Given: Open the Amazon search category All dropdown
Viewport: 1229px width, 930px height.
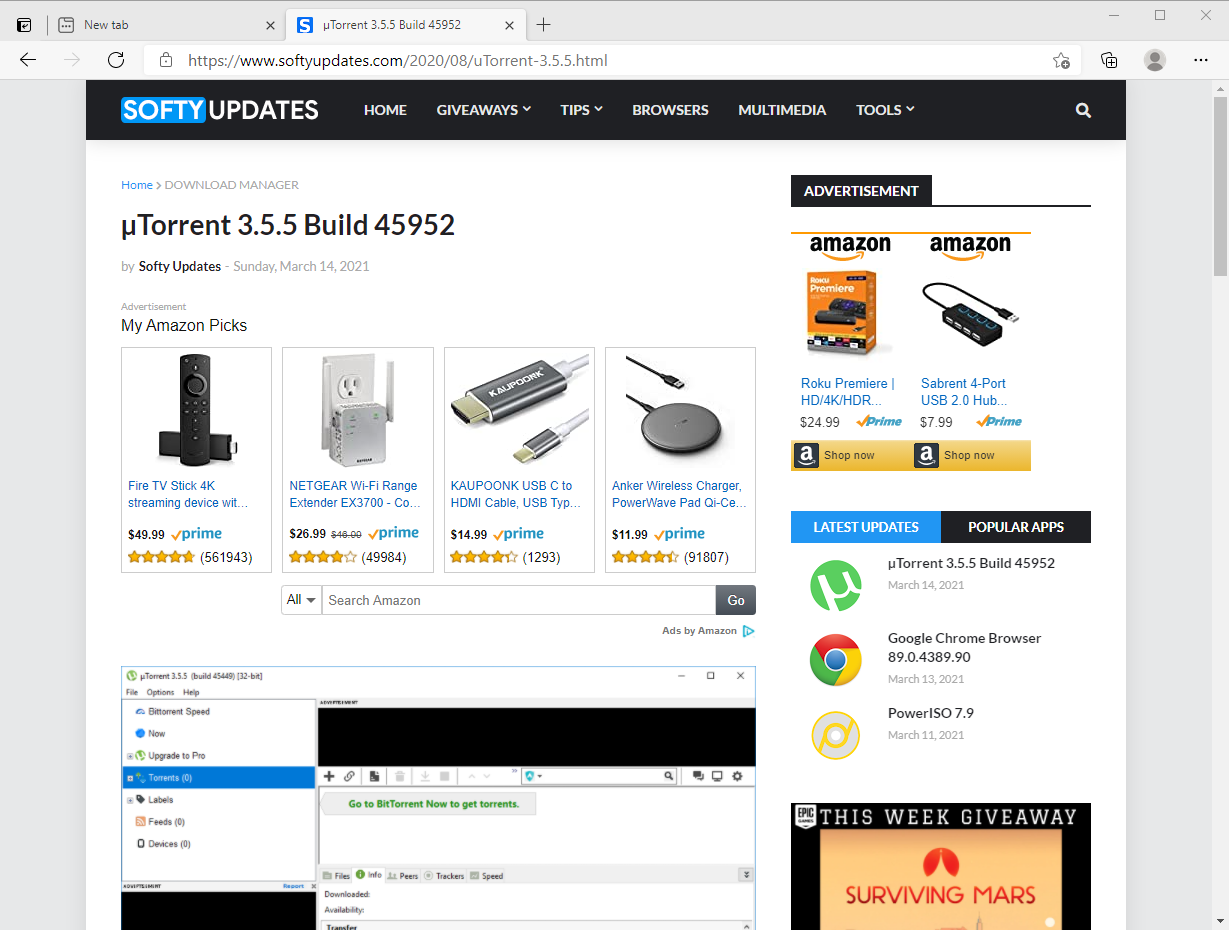Looking at the screenshot, I should [302, 600].
